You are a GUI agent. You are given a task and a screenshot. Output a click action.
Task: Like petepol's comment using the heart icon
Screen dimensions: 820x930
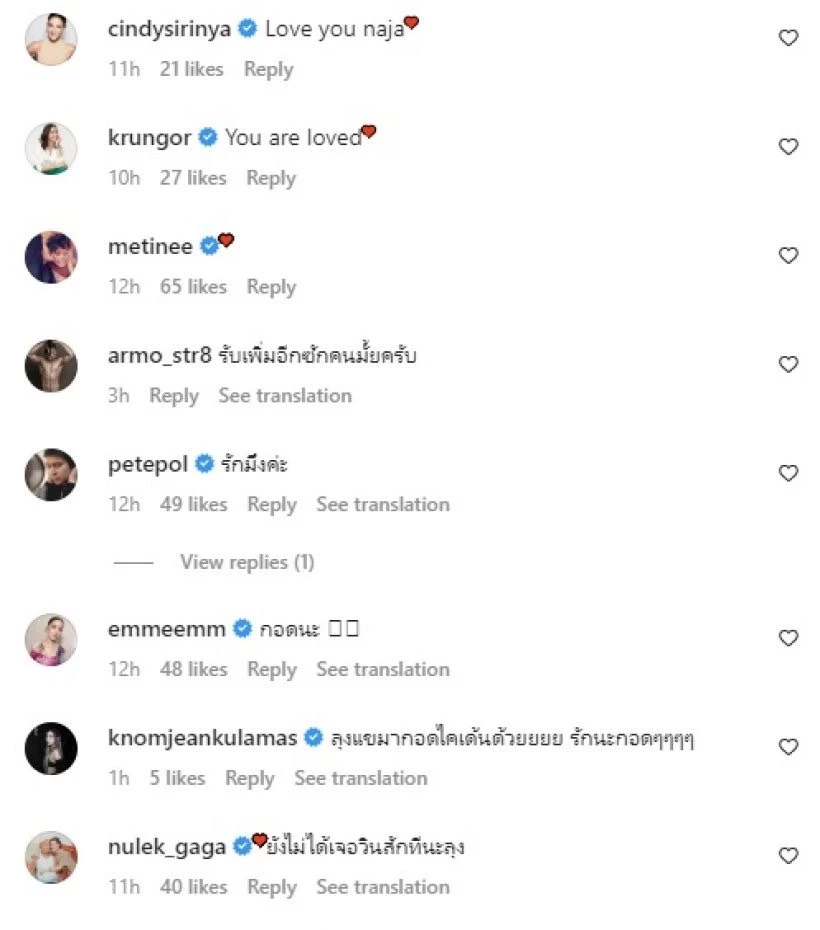coord(788,473)
